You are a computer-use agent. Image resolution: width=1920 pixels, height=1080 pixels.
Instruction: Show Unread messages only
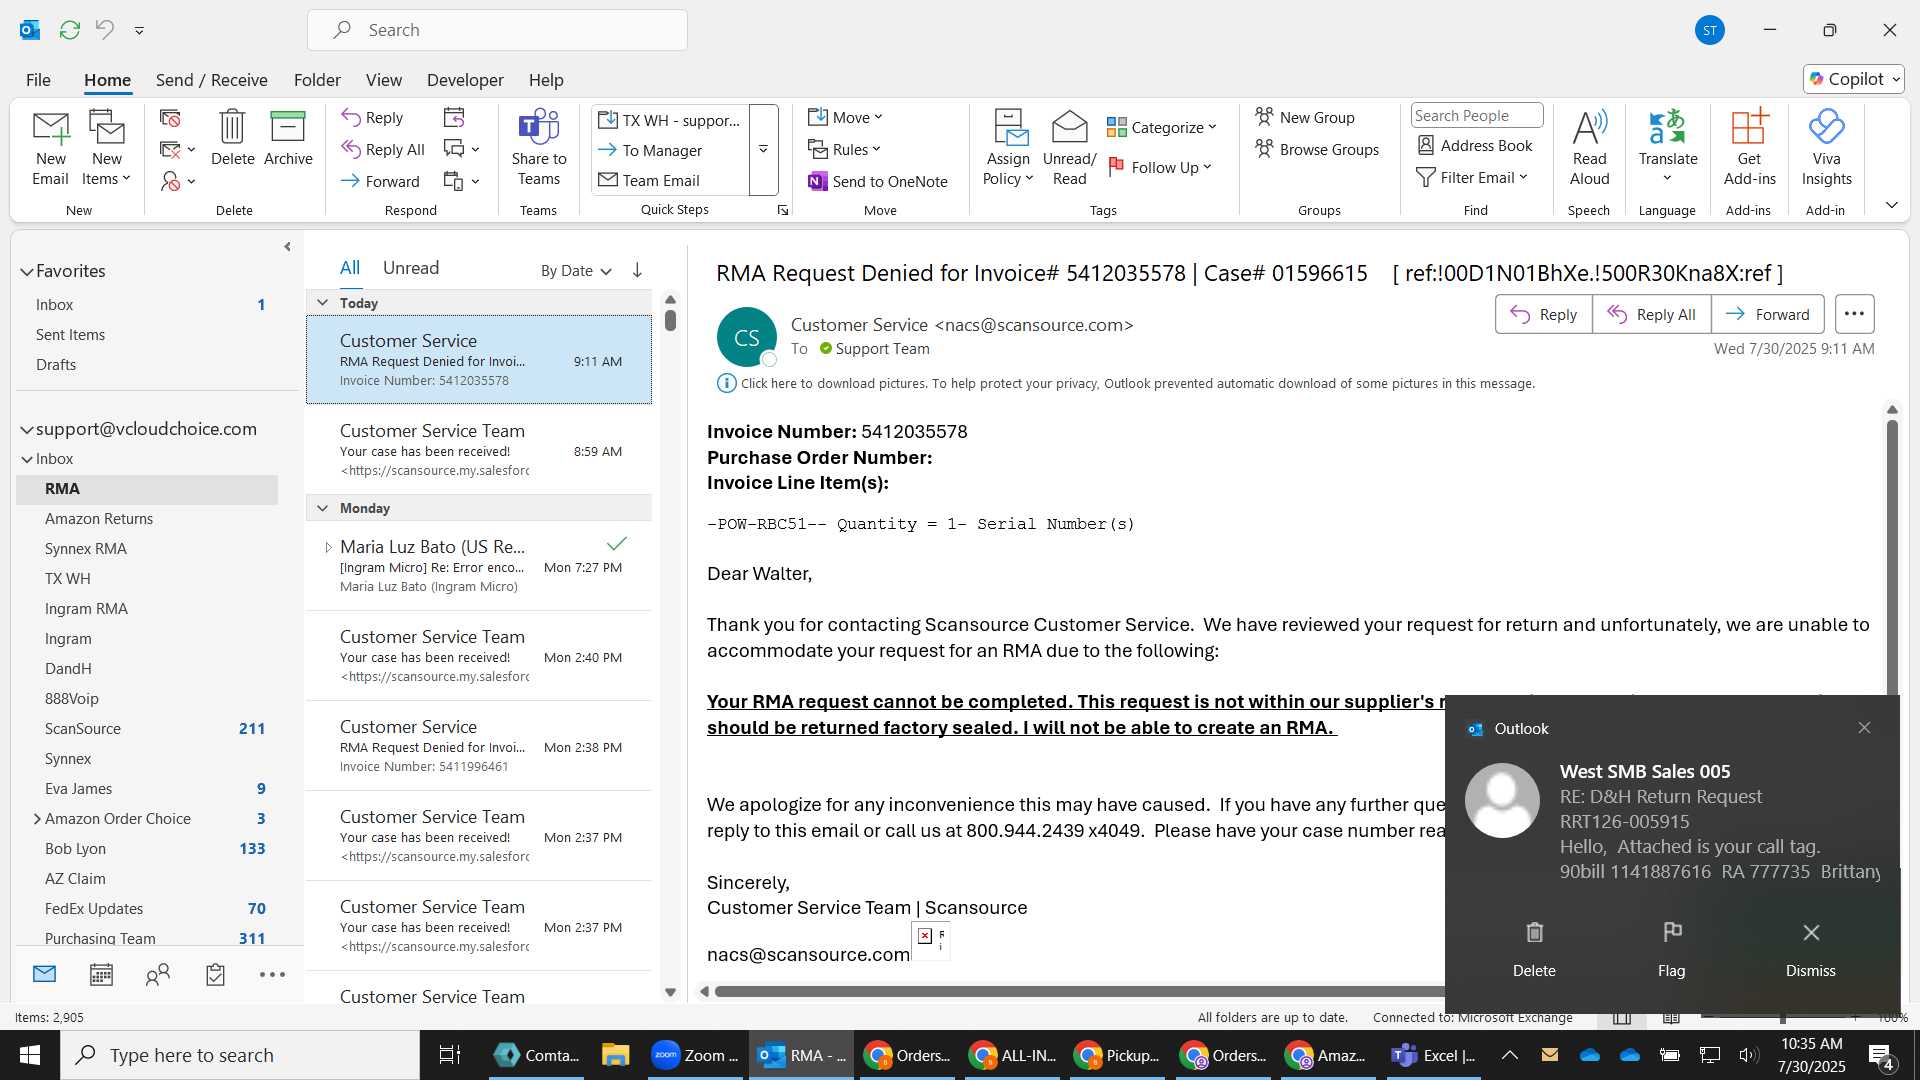coord(411,268)
